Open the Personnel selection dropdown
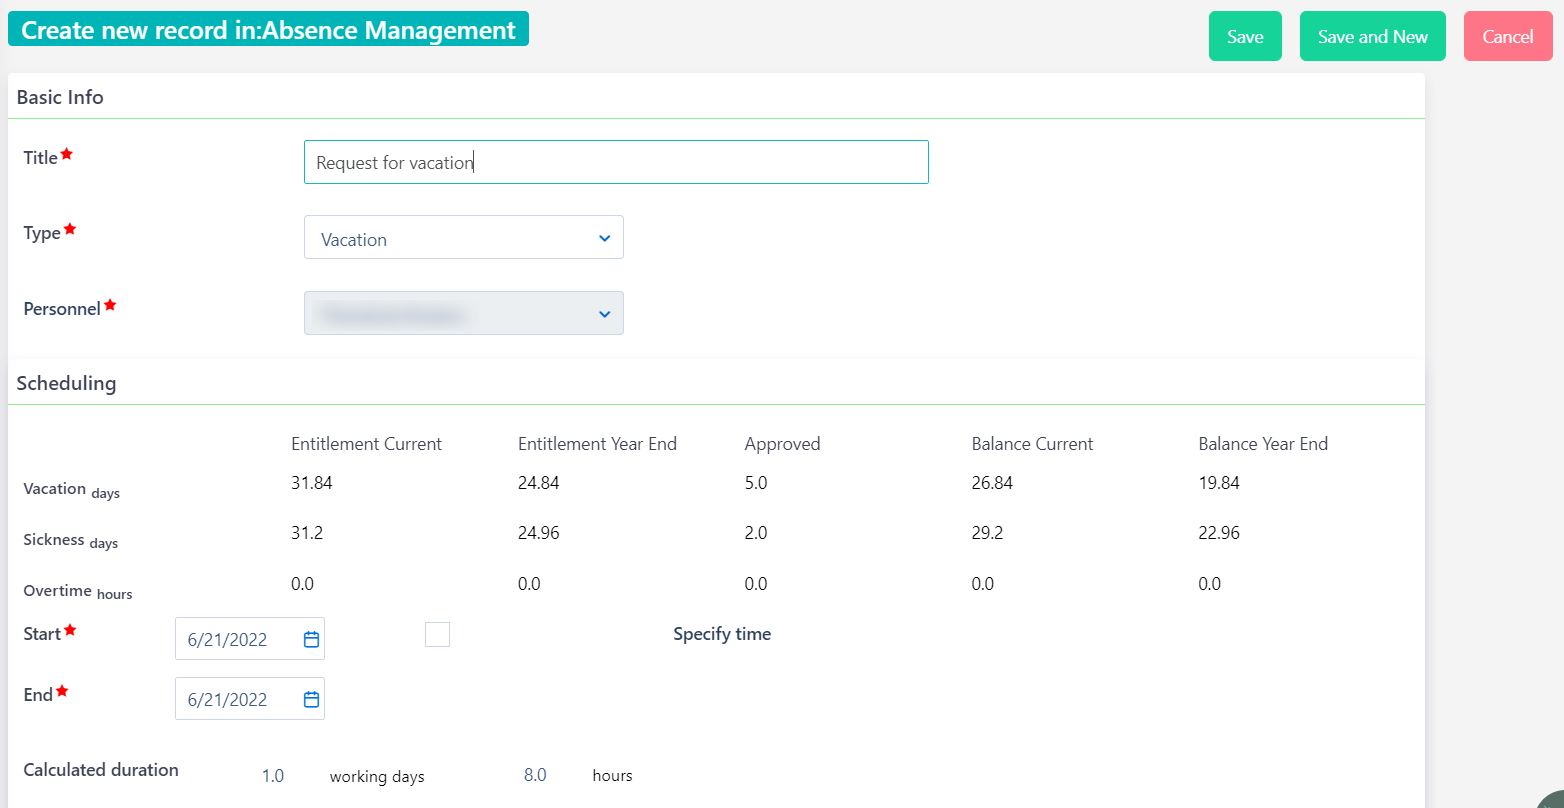Image resolution: width=1564 pixels, height=808 pixels. [x=463, y=313]
